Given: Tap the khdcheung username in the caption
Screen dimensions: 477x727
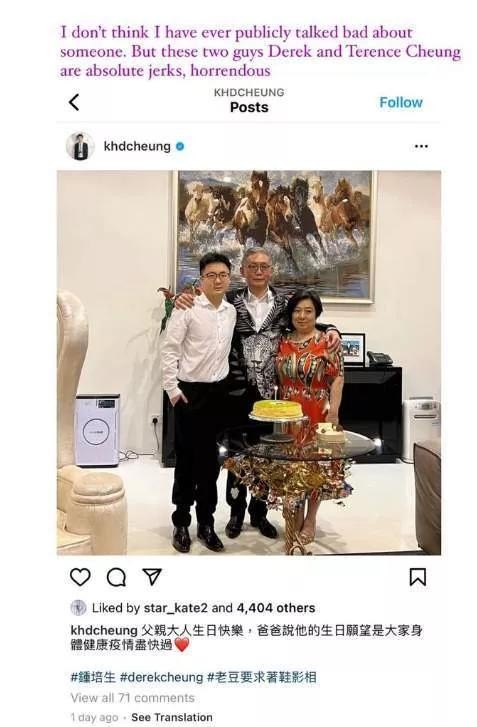Looking at the screenshot, I should tap(104, 631).
